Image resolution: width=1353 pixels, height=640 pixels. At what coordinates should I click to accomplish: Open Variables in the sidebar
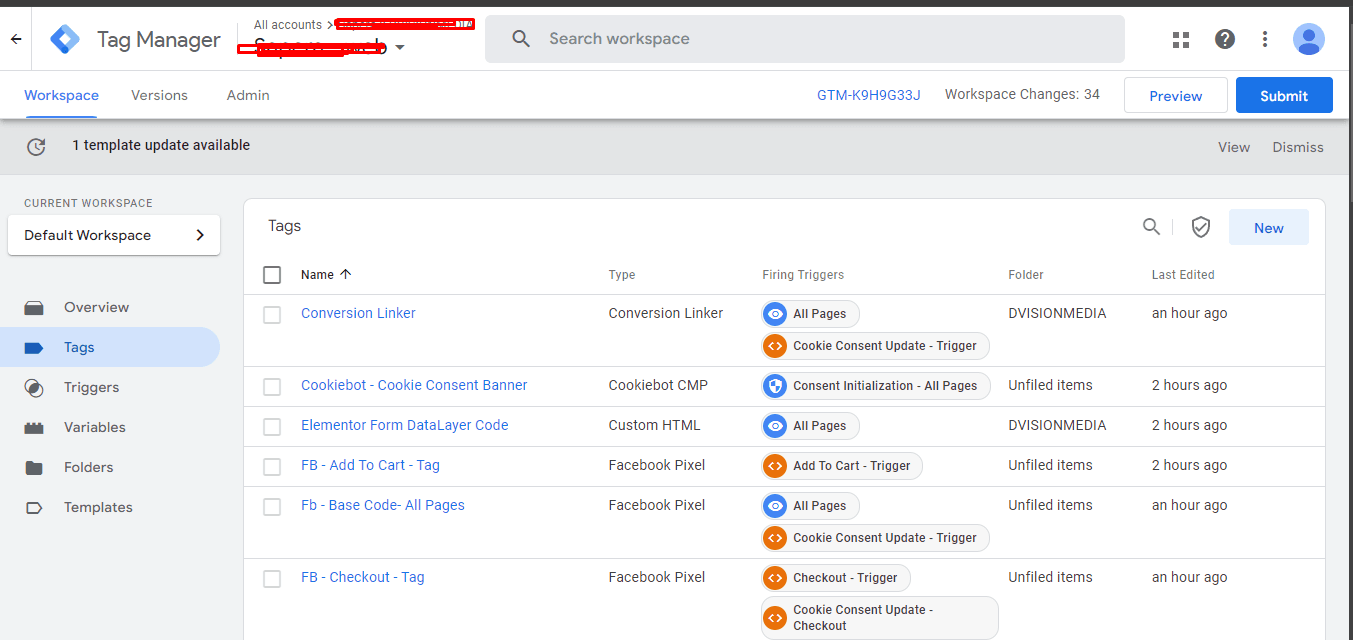click(95, 427)
